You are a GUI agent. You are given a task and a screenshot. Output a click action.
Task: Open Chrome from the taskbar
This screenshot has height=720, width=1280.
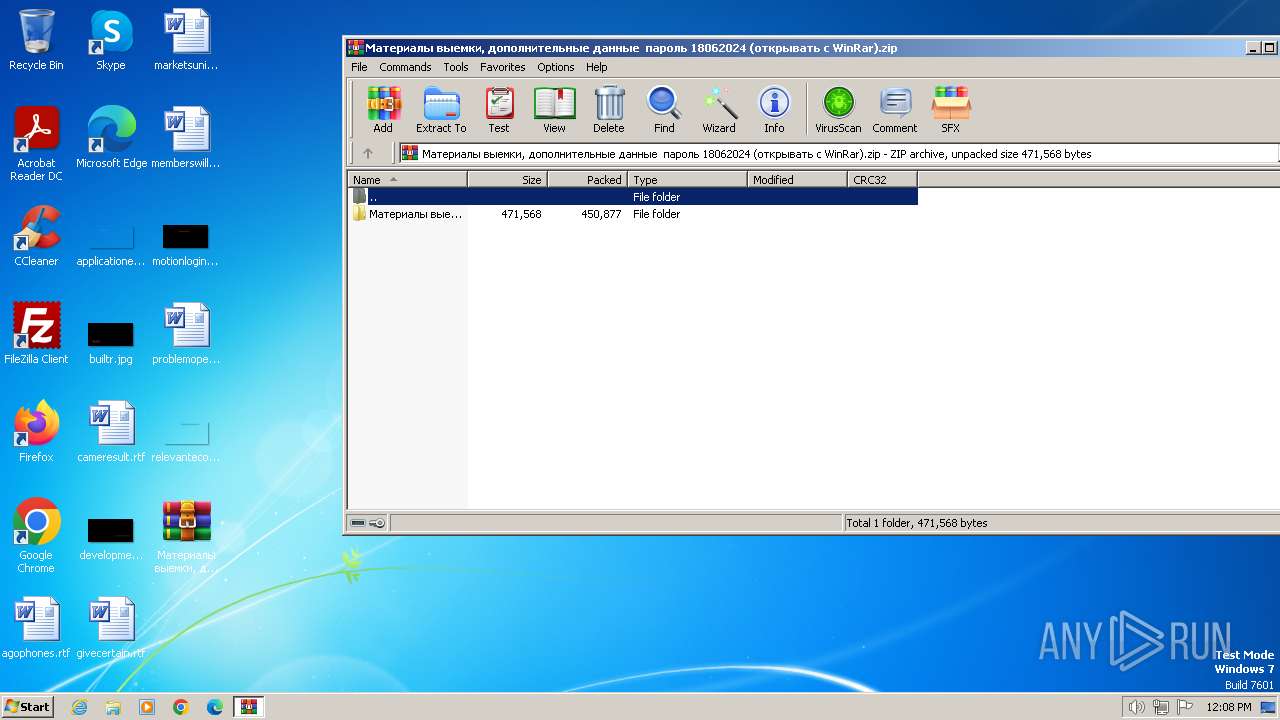pos(181,707)
